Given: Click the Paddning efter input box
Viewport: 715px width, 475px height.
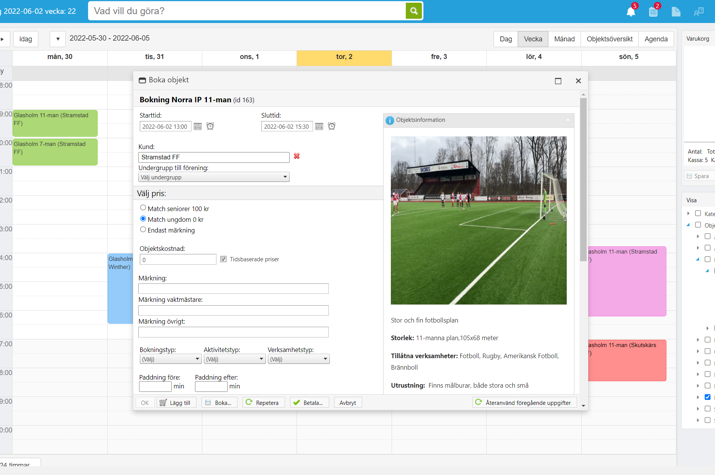Looking at the screenshot, I should click(211, 386).
